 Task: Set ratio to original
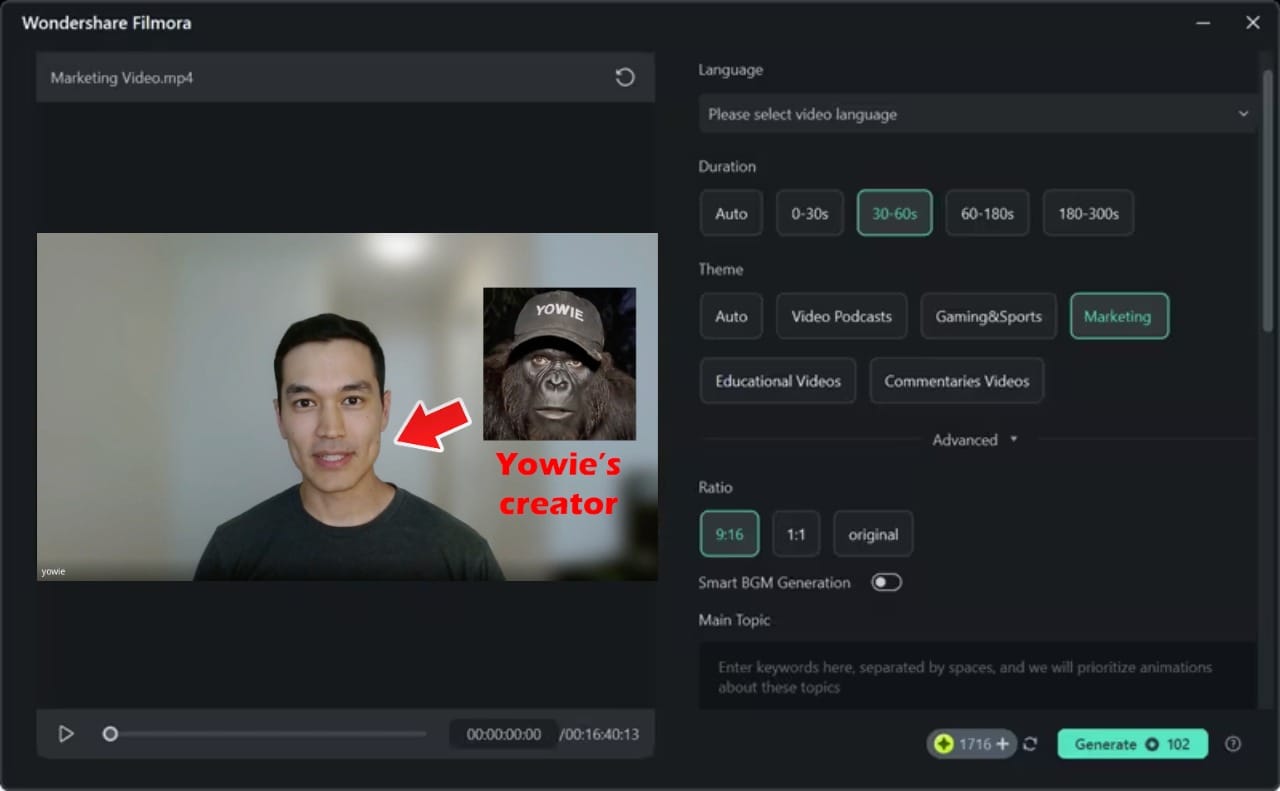point(873,534)
